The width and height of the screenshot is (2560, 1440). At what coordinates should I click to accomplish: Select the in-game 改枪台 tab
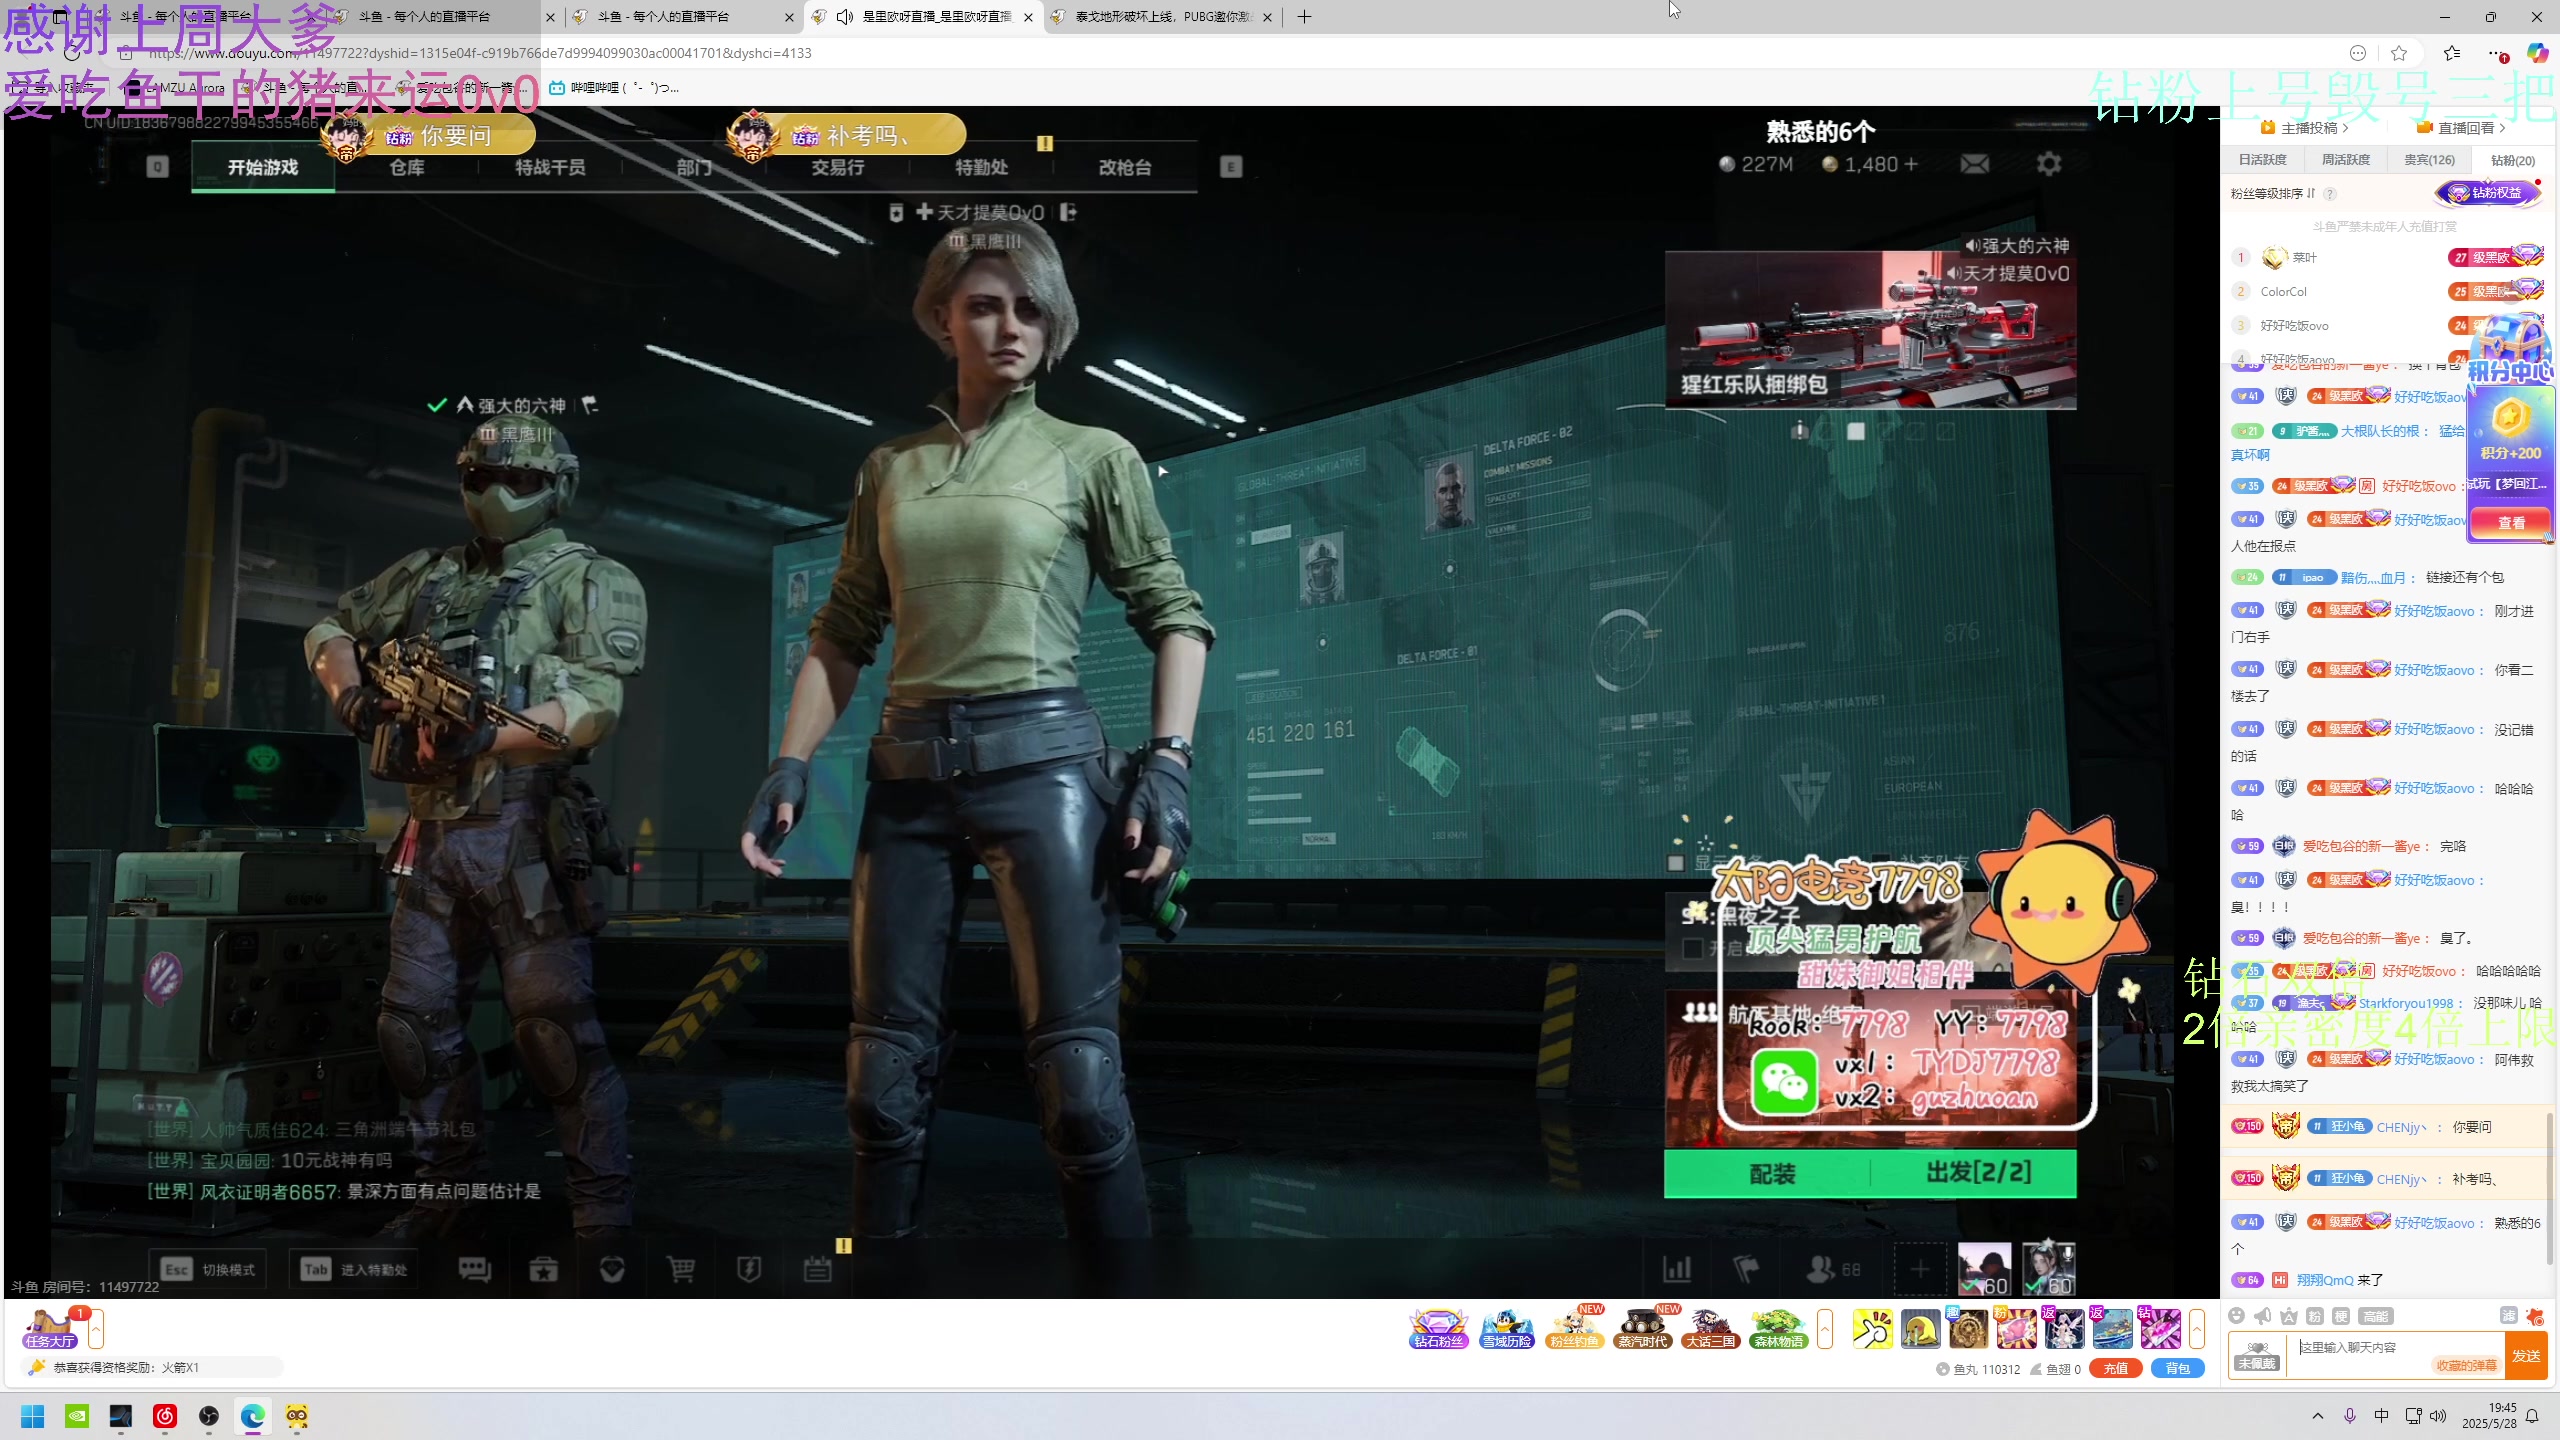(1125, 167)
